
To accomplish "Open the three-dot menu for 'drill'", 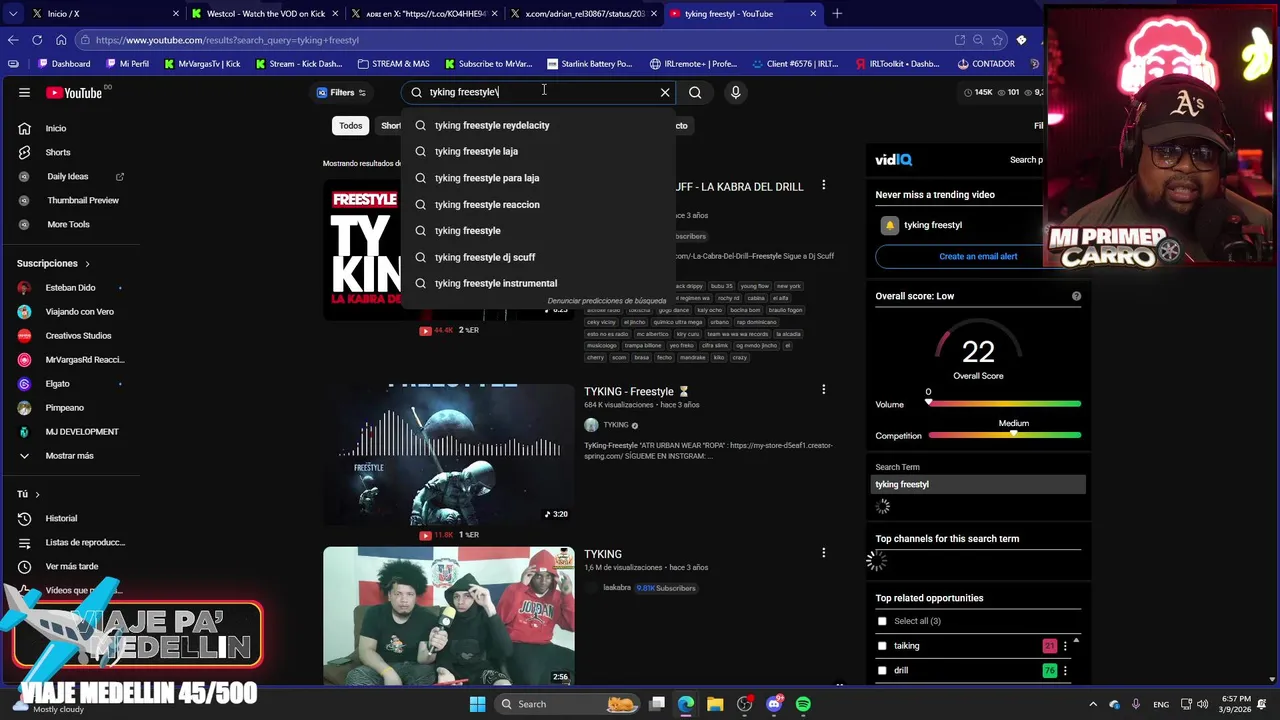I will tap(1065, 671).
